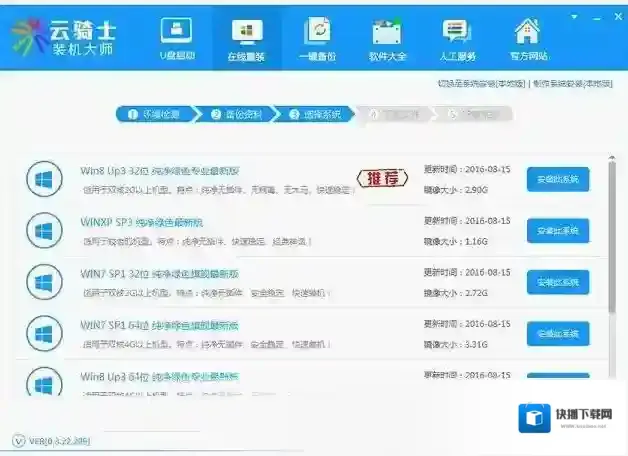Select the WINXP SP3 system title

(141, 222)
